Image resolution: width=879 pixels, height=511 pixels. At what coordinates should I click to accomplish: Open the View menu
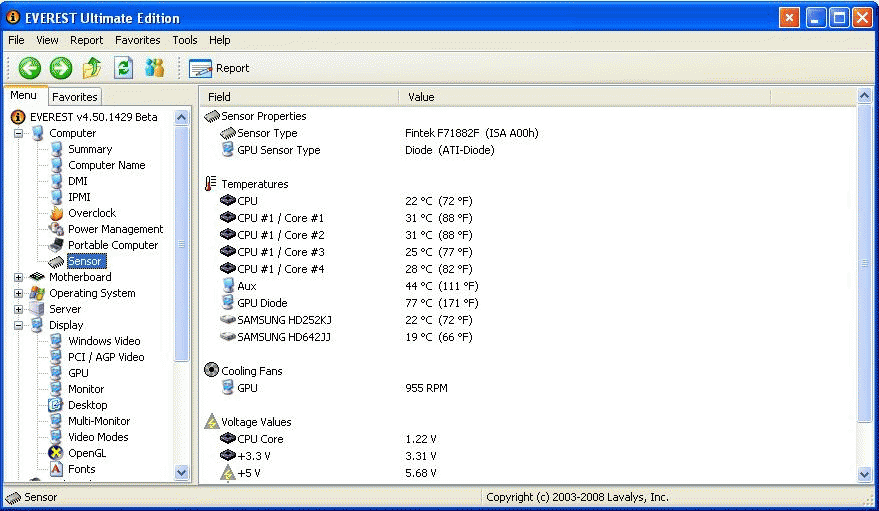[47, 40]
